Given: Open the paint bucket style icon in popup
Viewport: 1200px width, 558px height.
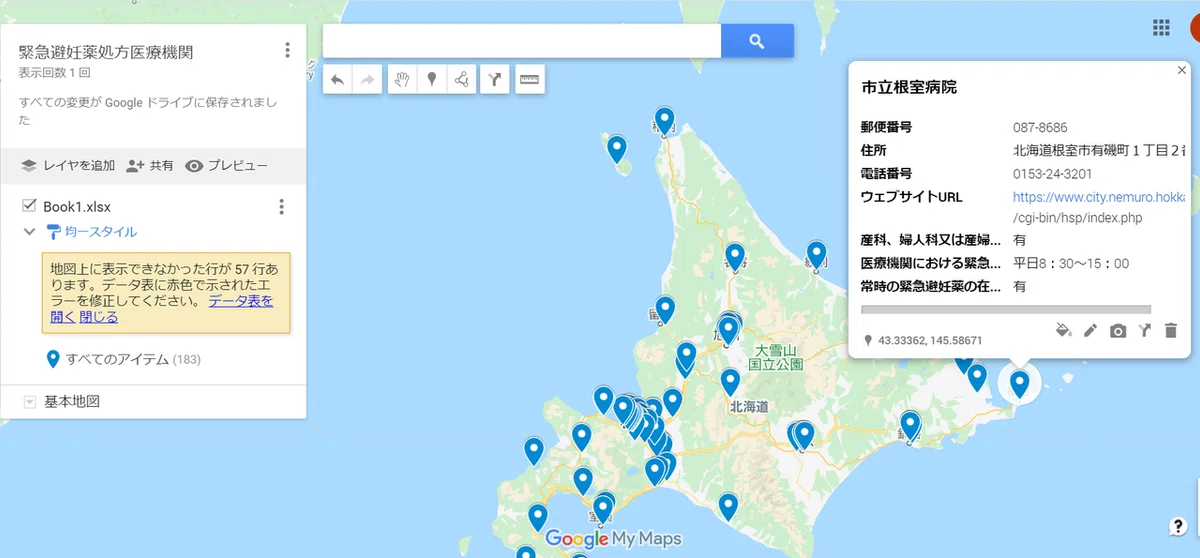Looking at the screenshot, I should coord(1064,330).
